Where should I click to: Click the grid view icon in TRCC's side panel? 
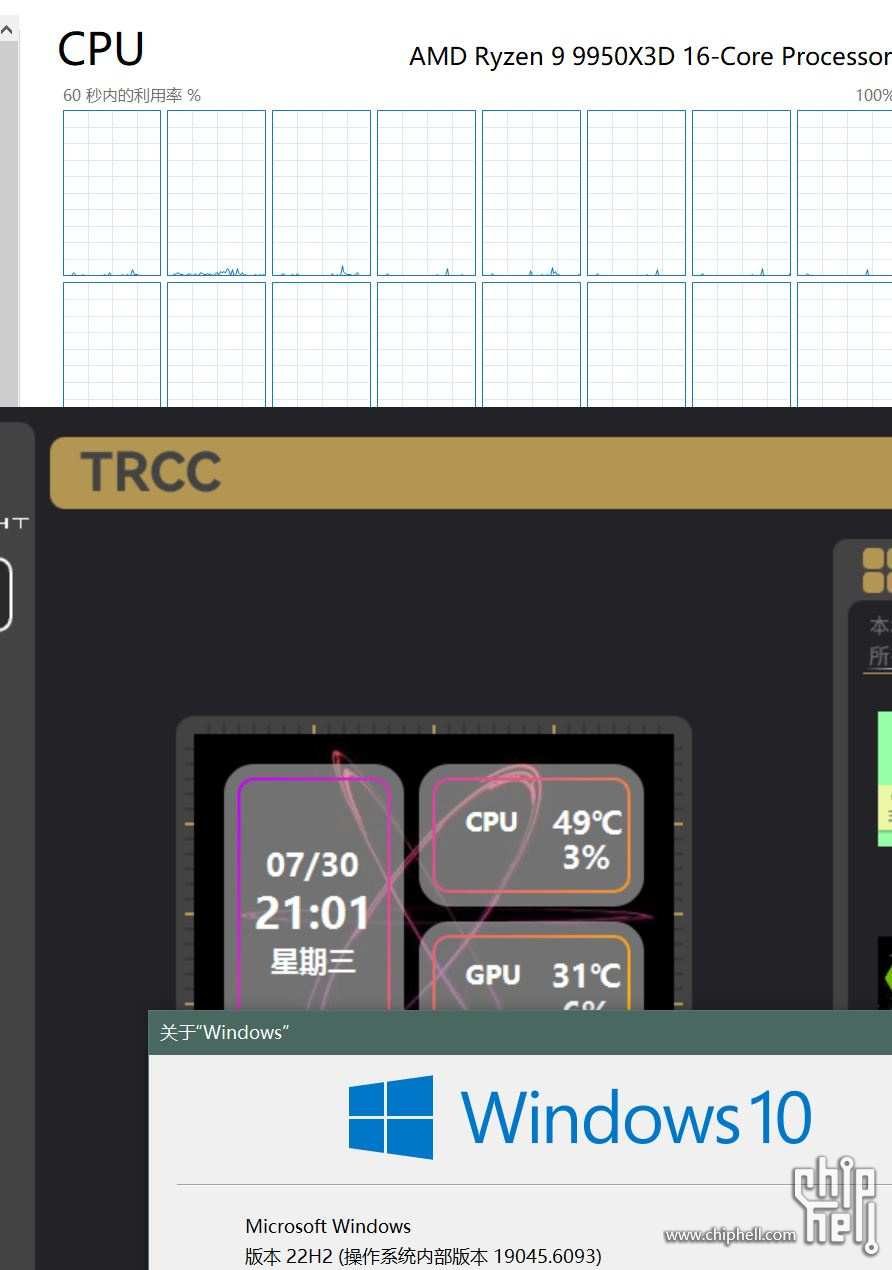click(x=877, y=570)
